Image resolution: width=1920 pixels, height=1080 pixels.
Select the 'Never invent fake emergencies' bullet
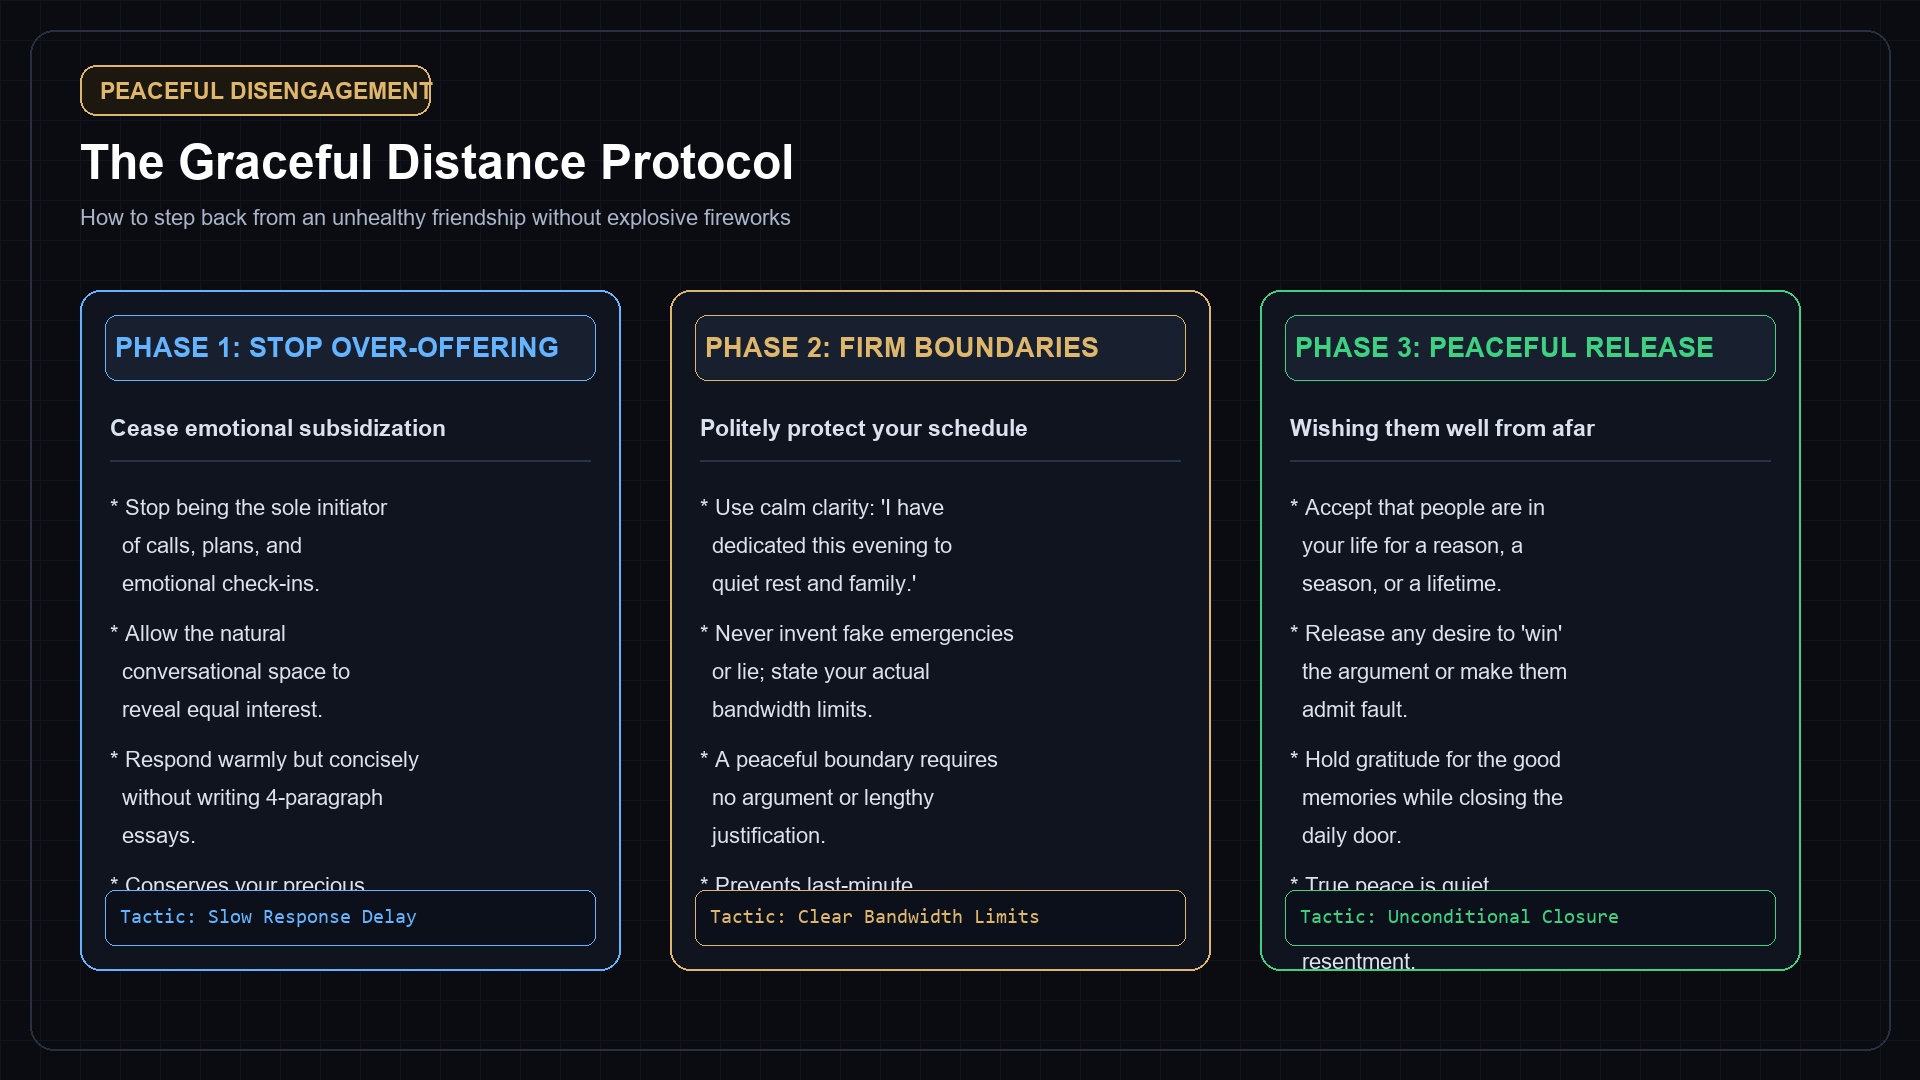857,672
